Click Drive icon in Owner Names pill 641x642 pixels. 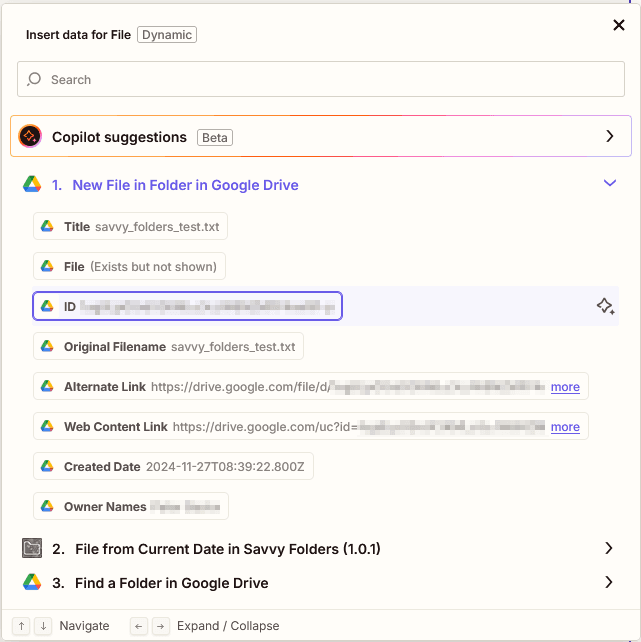47,506
